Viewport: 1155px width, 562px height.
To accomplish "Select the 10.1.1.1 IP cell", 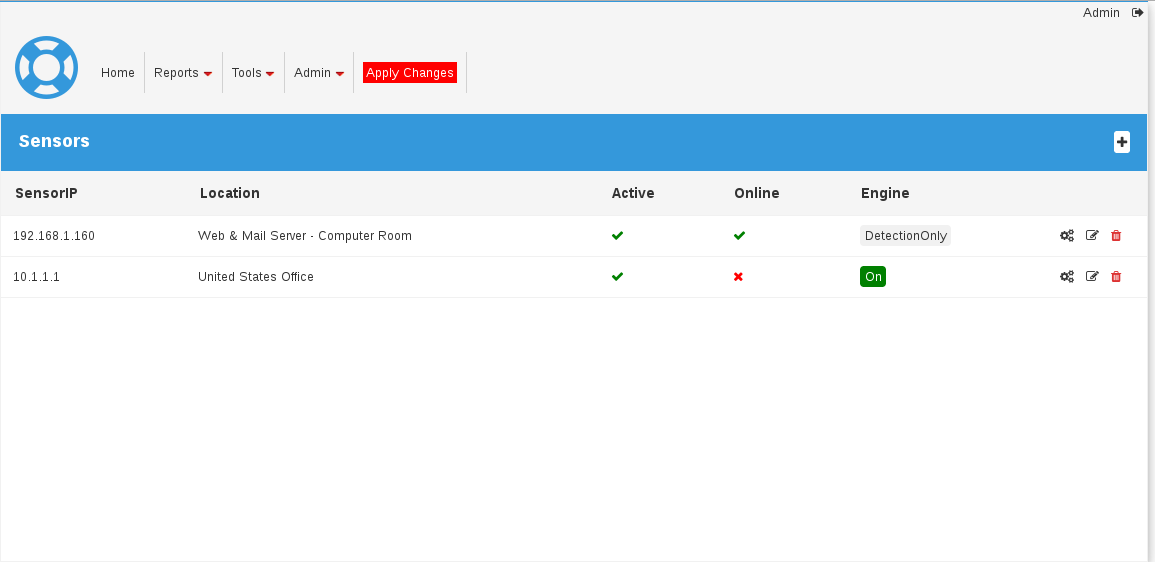I will pos(36,277).
